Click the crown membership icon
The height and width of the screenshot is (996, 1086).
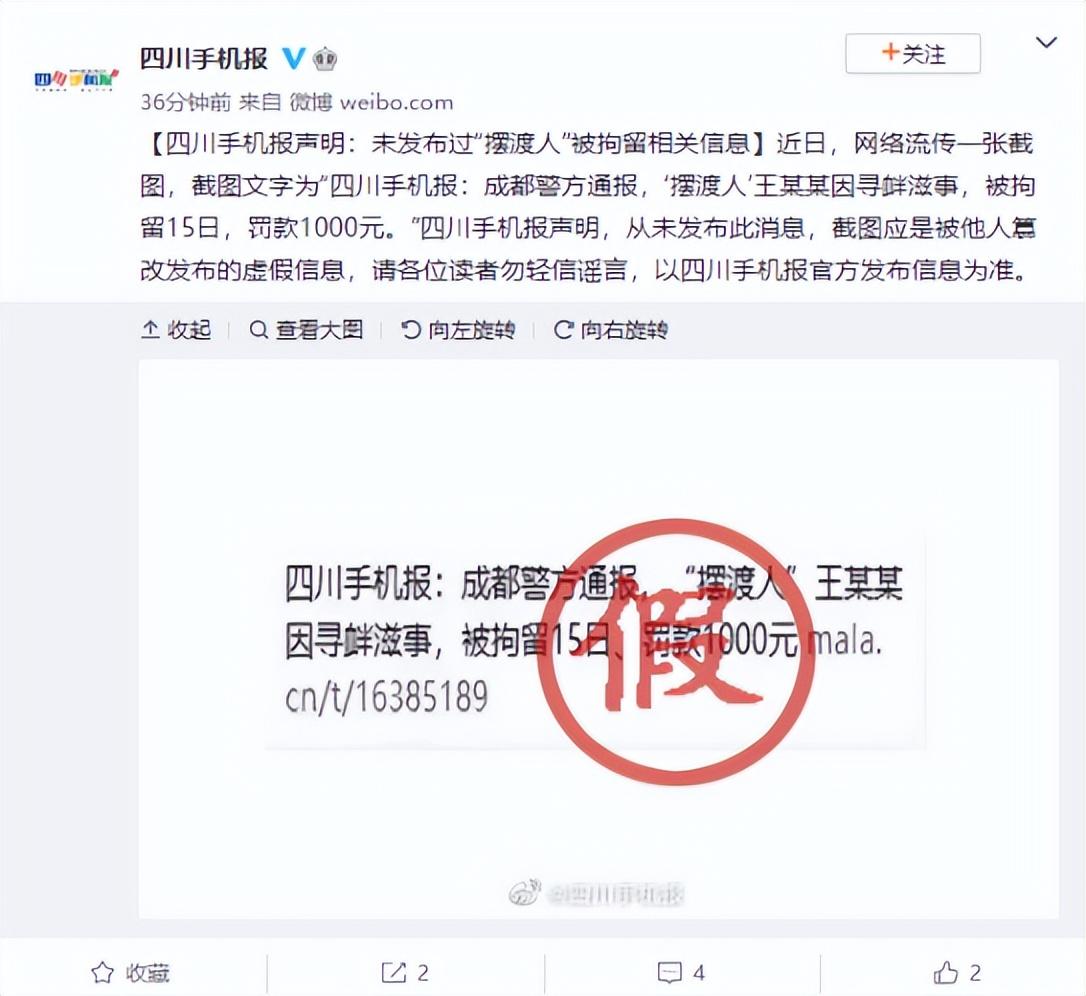pyautogui.click(x=325, y=59)
